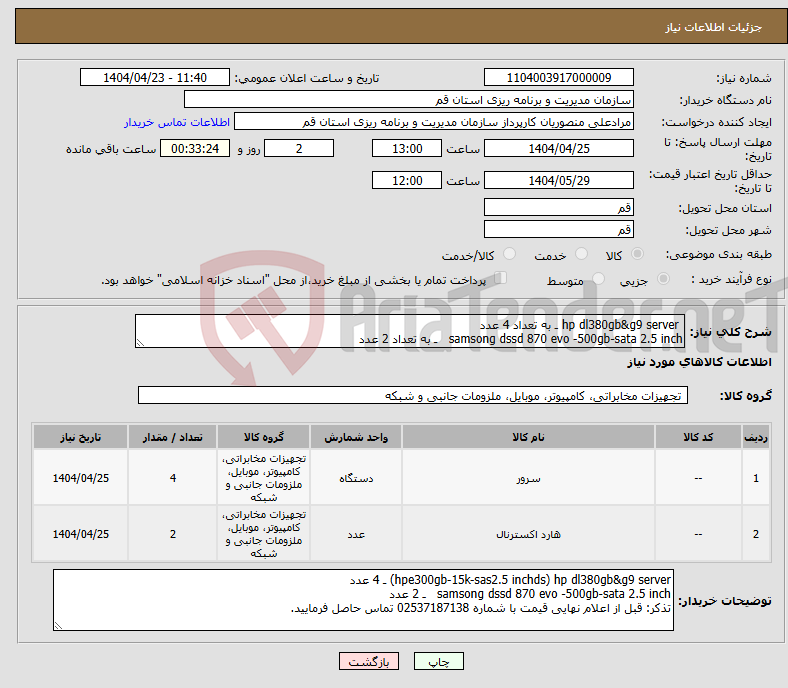788x688 pixels.
Task: Toggle the Islamic treasury bonds payment checkbox
Action: point(501,278)
